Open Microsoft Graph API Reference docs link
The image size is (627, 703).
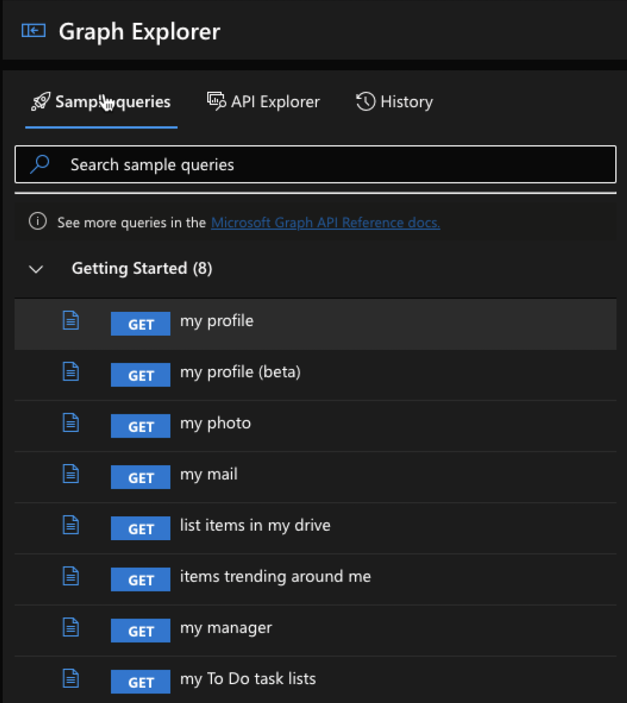click(x=326, y=222)
